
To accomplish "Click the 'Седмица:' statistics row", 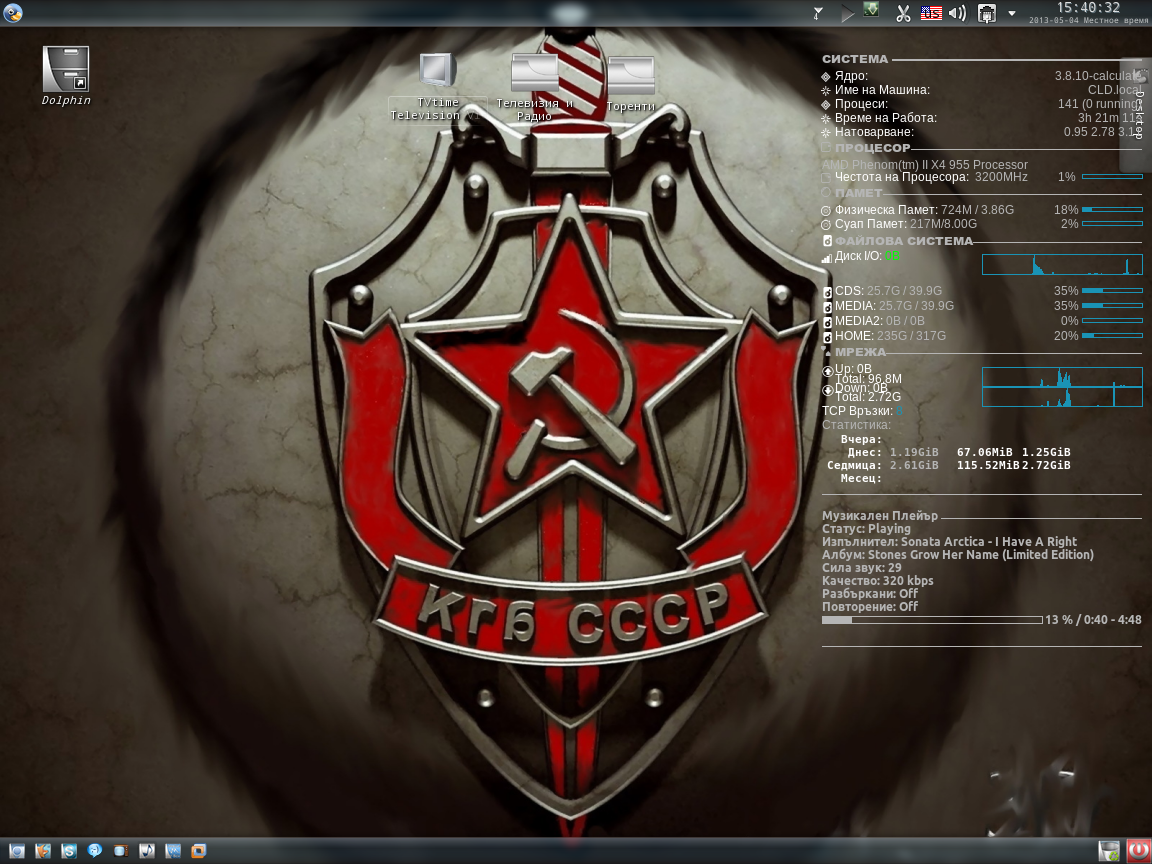I will click(948, 465).
